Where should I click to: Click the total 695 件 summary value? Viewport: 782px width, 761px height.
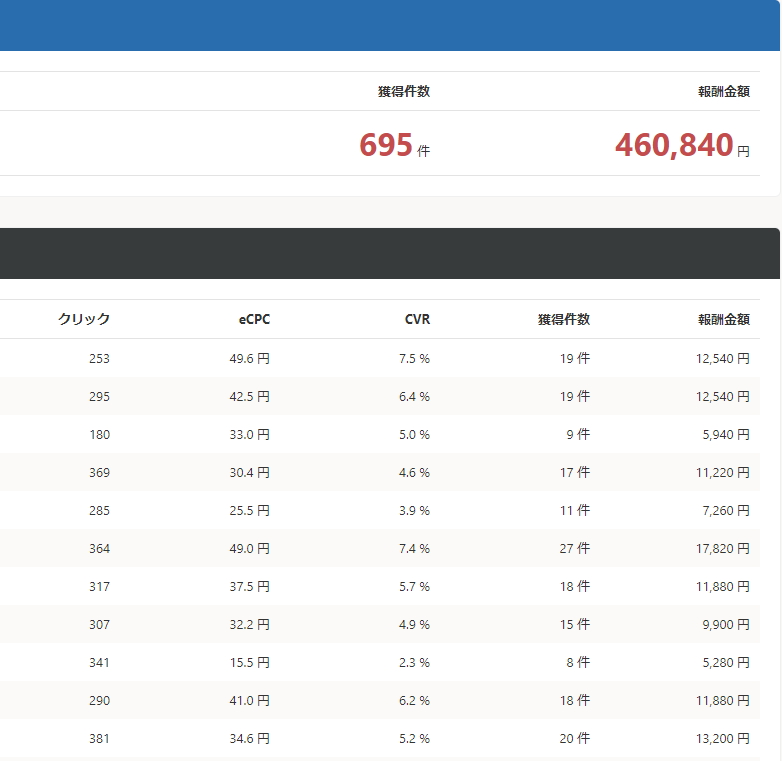pyautogui.click(x=394, y=146)
